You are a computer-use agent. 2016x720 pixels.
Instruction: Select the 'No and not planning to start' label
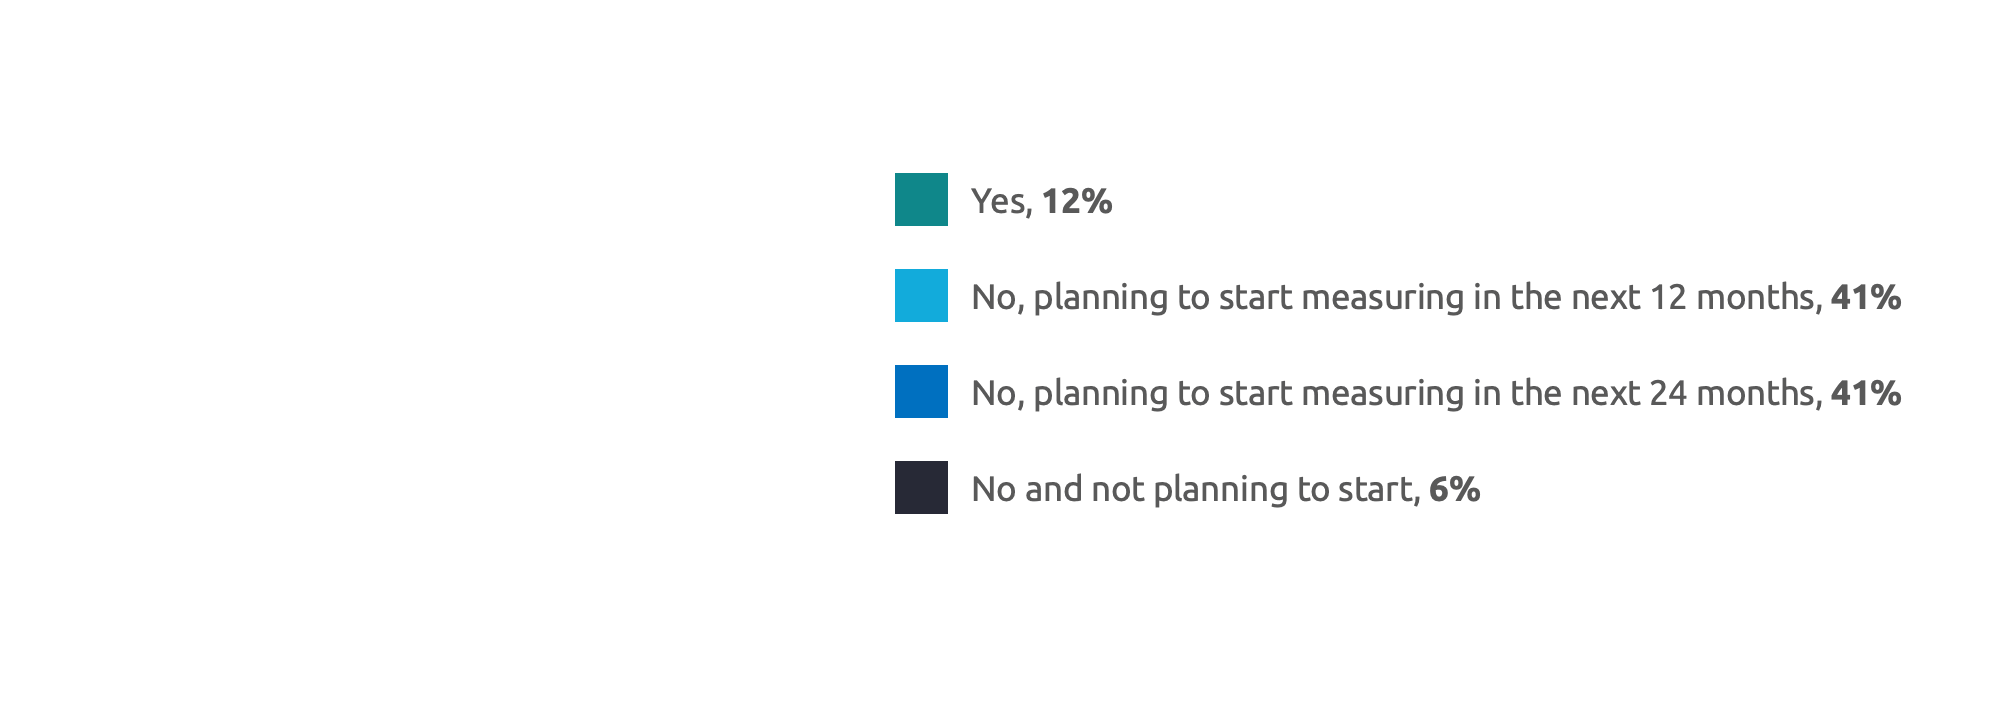(x=1195, y=490)
